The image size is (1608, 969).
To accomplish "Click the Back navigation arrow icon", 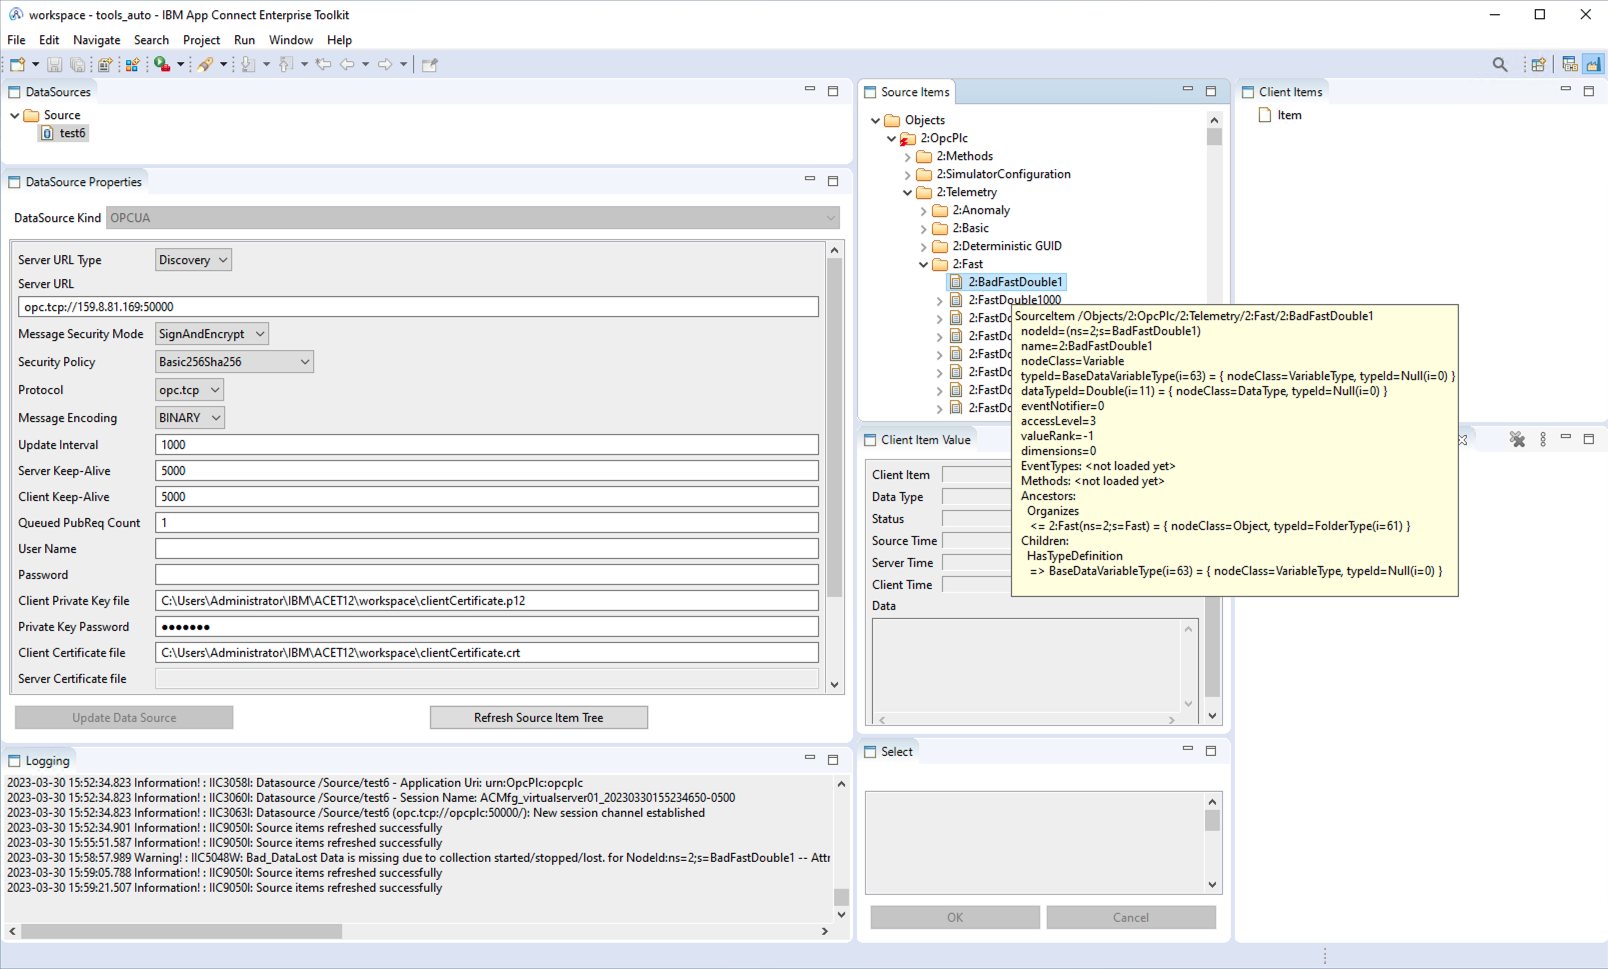I will pyautogui.click(x=347, y=64).
